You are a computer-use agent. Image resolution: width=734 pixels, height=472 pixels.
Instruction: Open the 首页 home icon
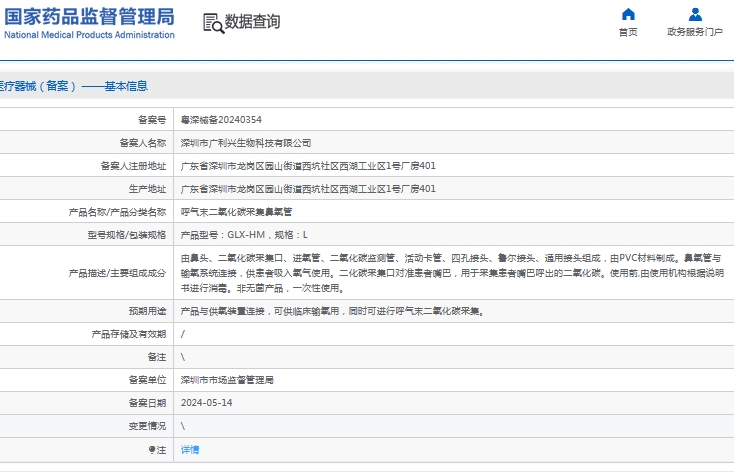tap(628, 15)
